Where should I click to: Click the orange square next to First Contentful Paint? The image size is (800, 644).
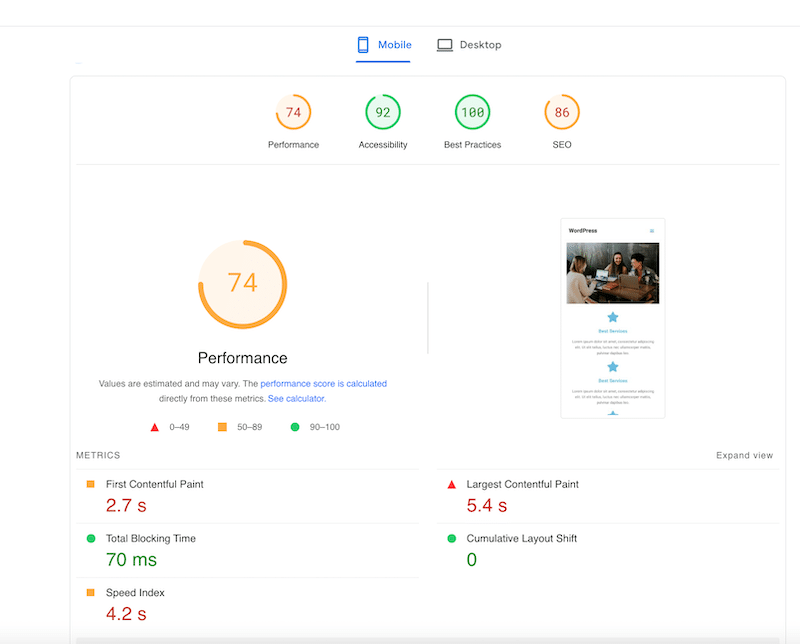tap(89, 484)
